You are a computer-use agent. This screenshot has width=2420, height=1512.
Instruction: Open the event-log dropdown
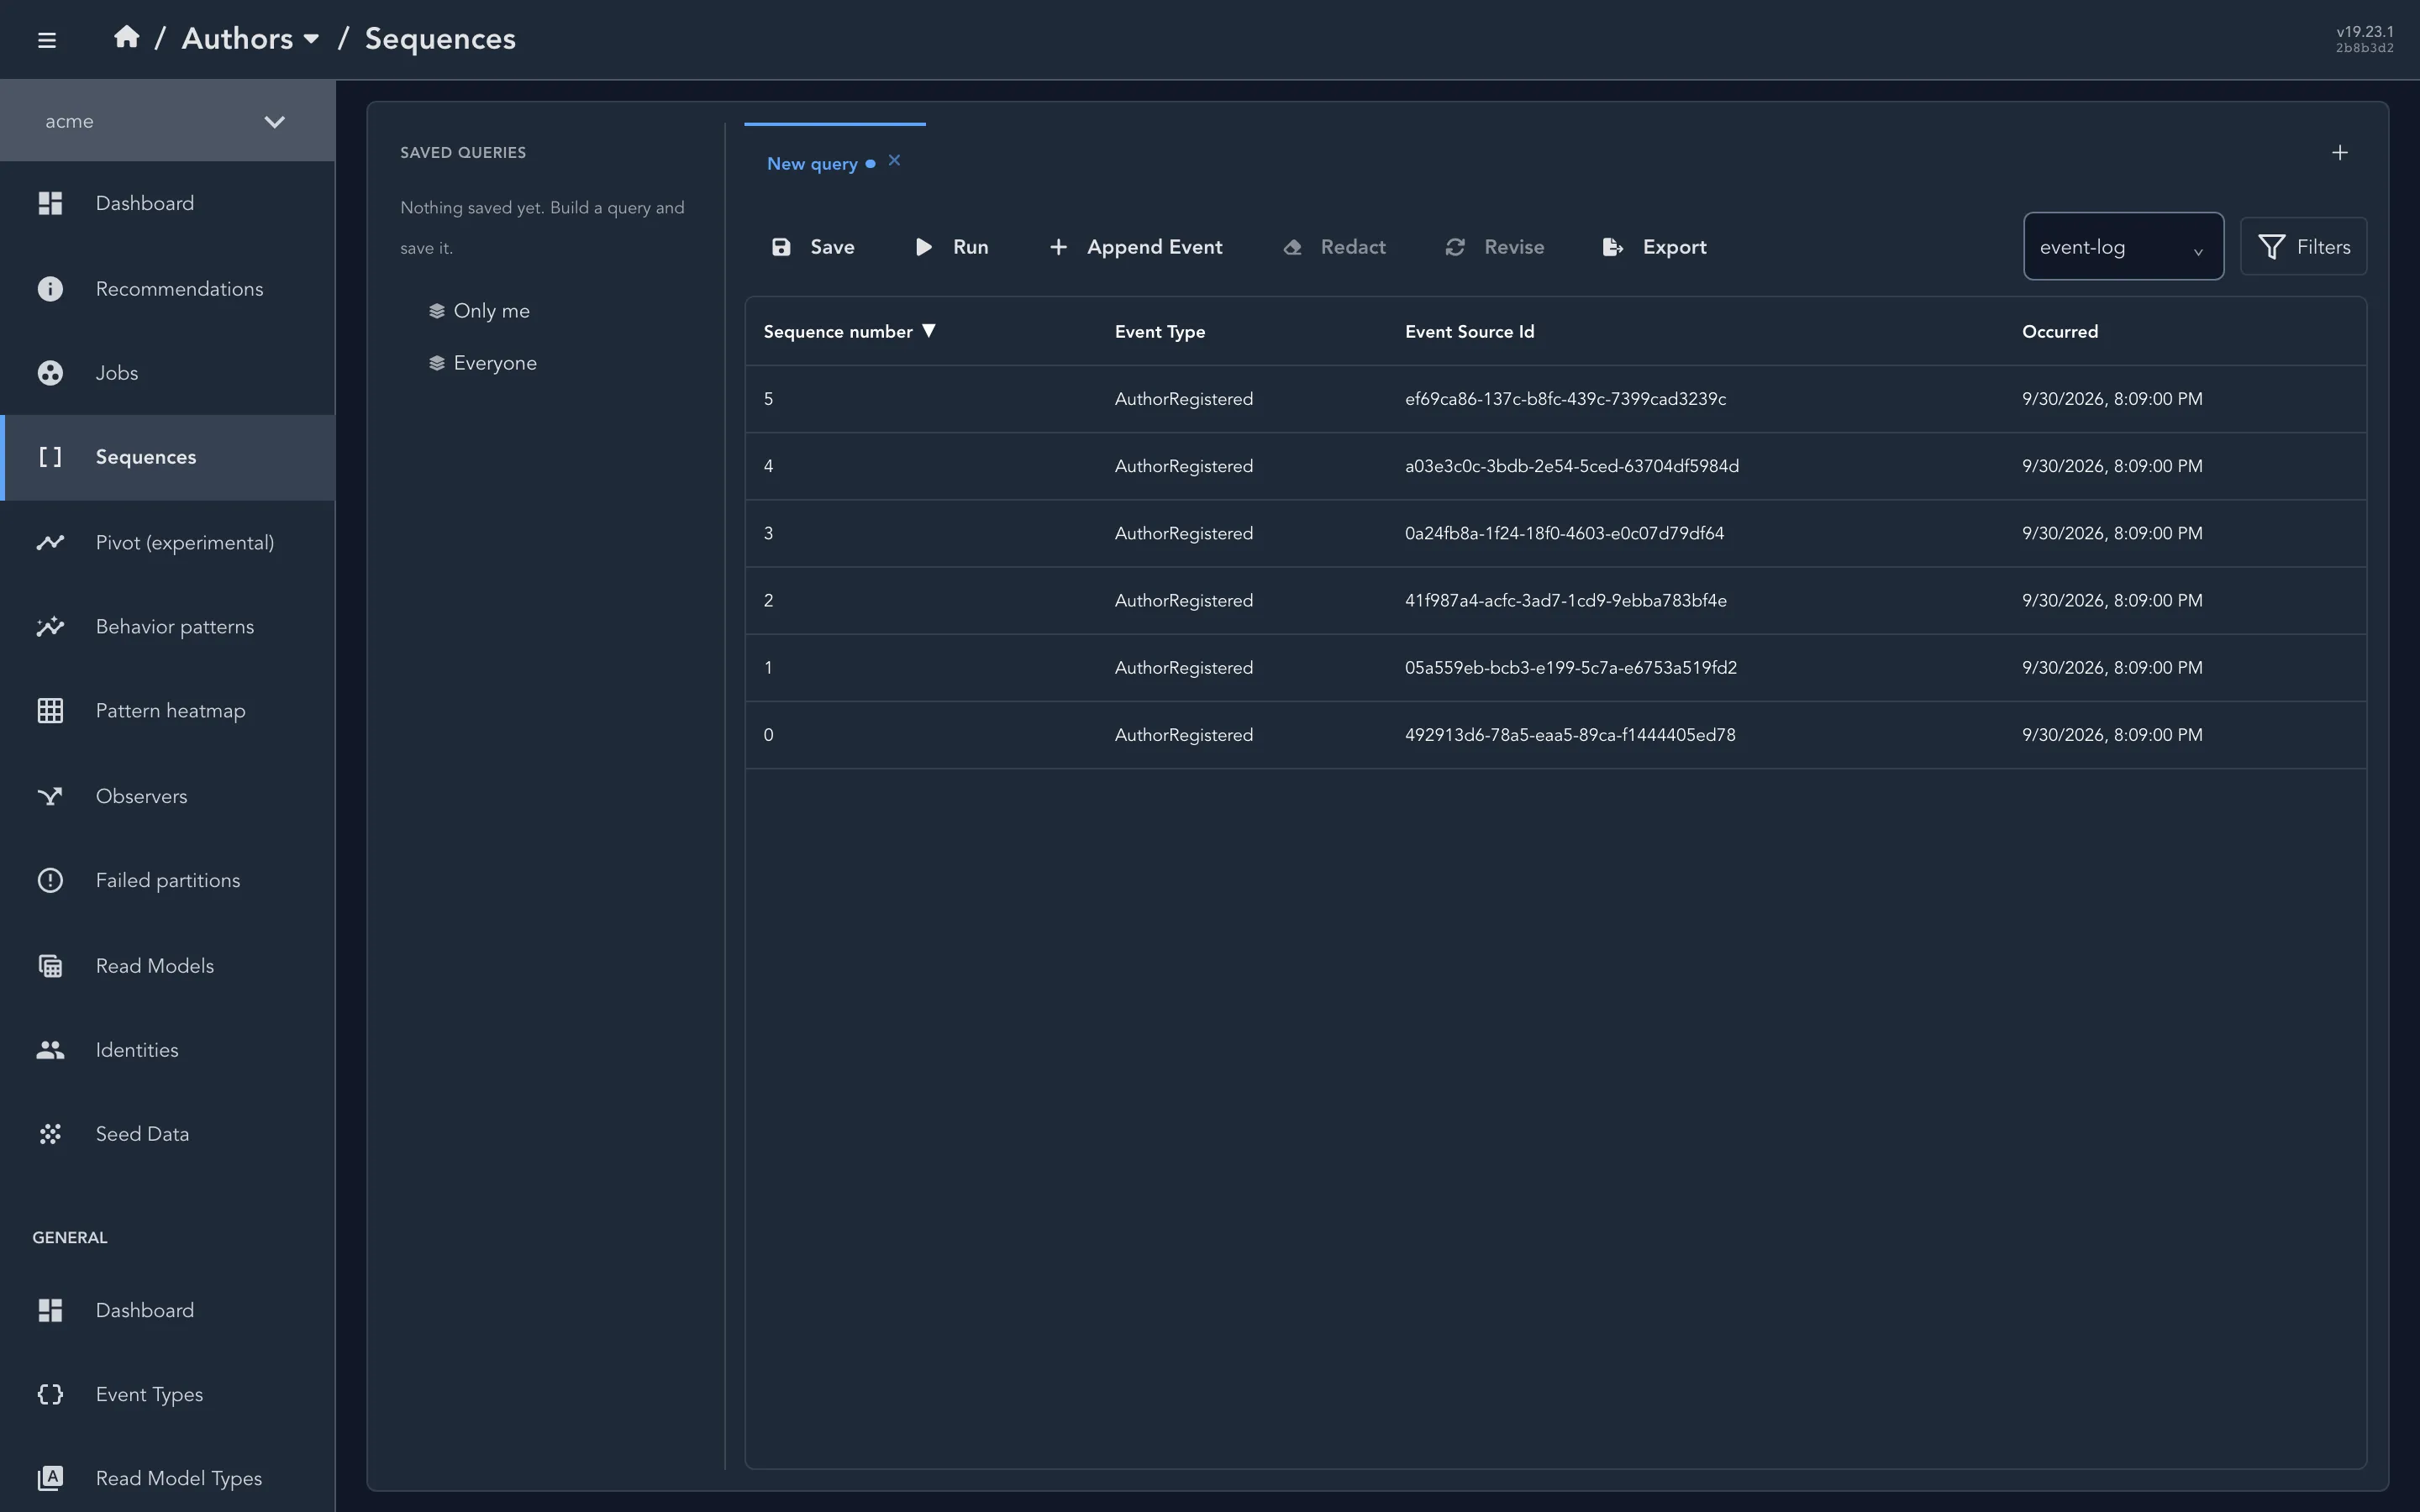(x=2123, y=246)
